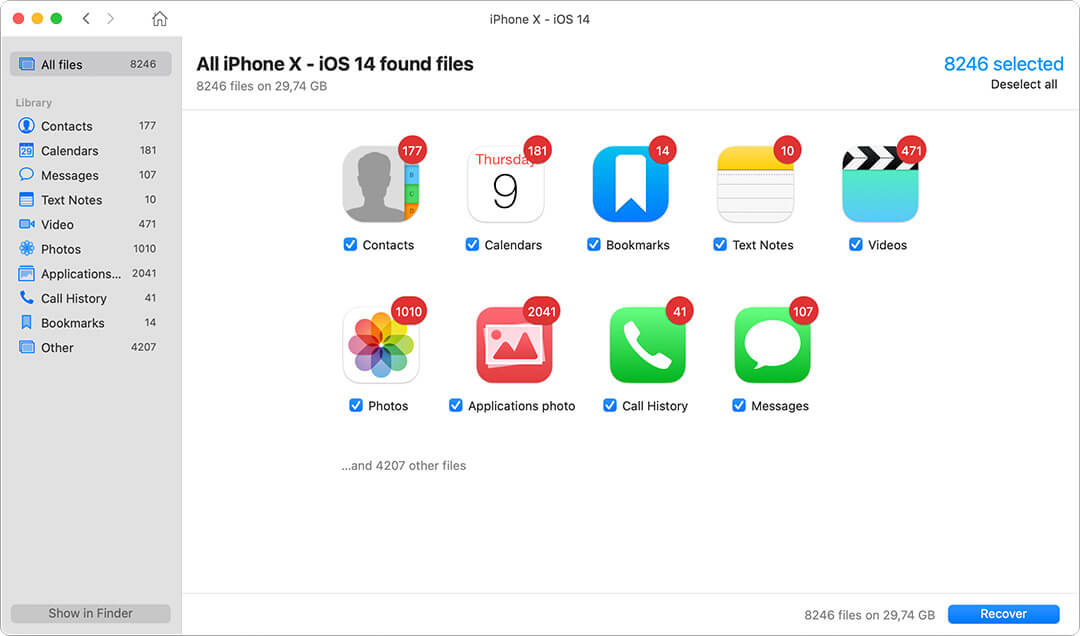Click the 1010 badge on Photos icon
The width and height of the screenshot is (1080, 636).
(408, 311)
